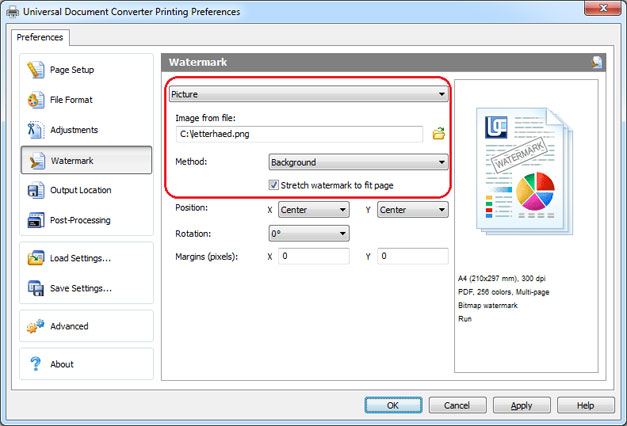Click the Margins Y input field
This screenshot has width=627, height=426.
pyautogui.click(x=413, y=256)
